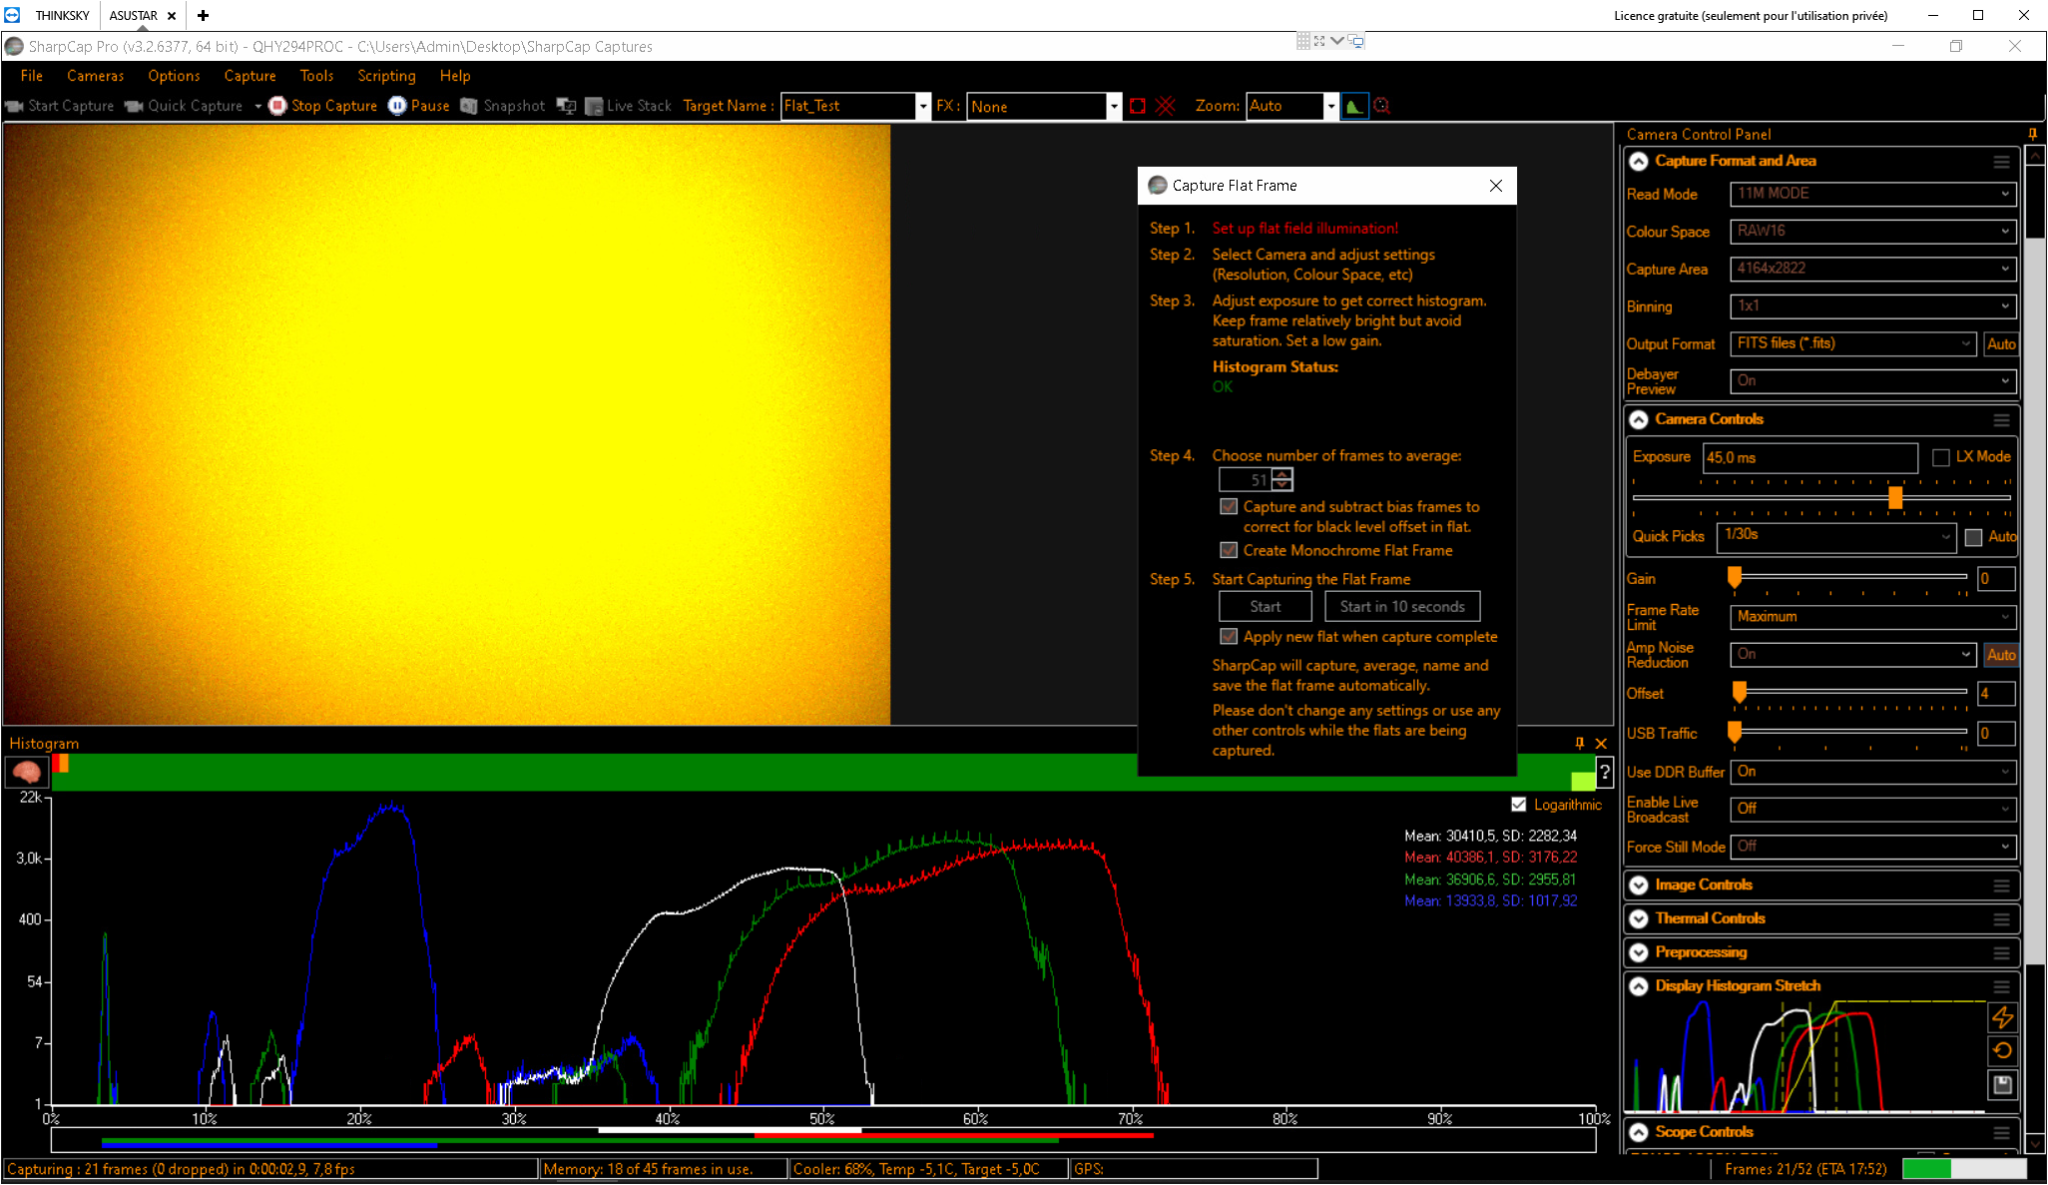Toggle Create Monochrome Flat Frame checkbox
This screenshot has height=1185, width=2048.
pos(1229,550)
